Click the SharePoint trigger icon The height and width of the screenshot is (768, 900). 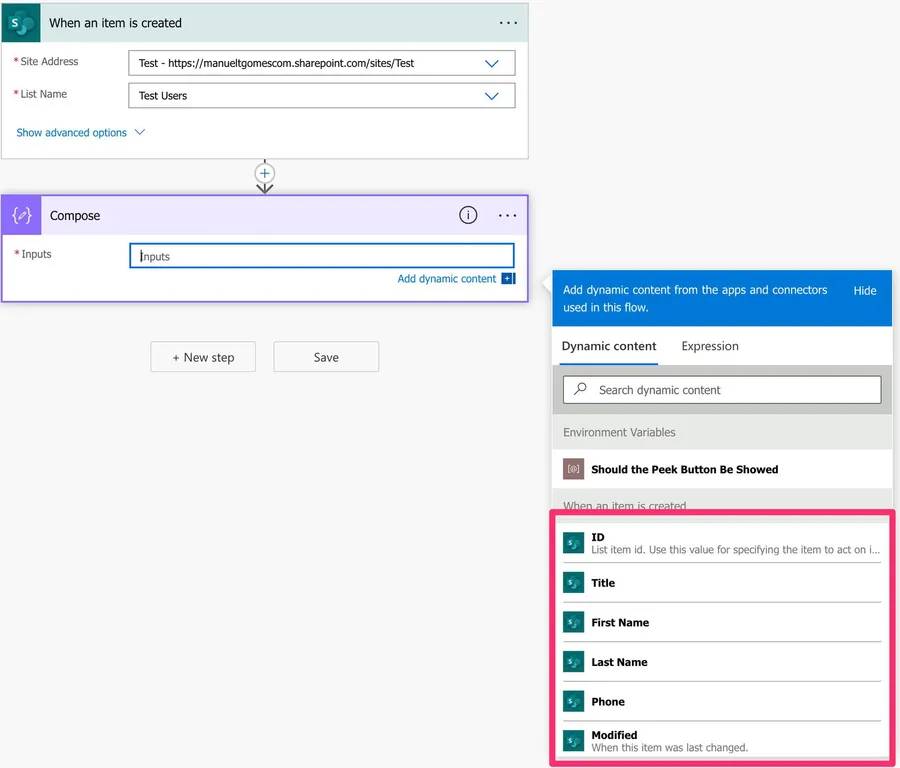click(22, 22)
